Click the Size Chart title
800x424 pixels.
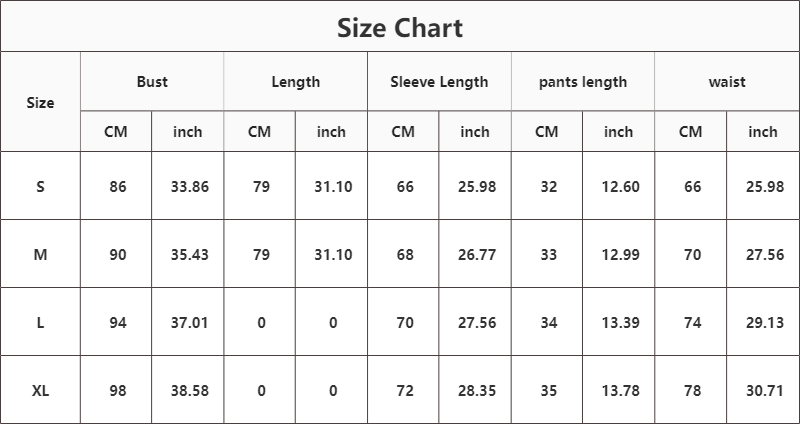point(400,27)
